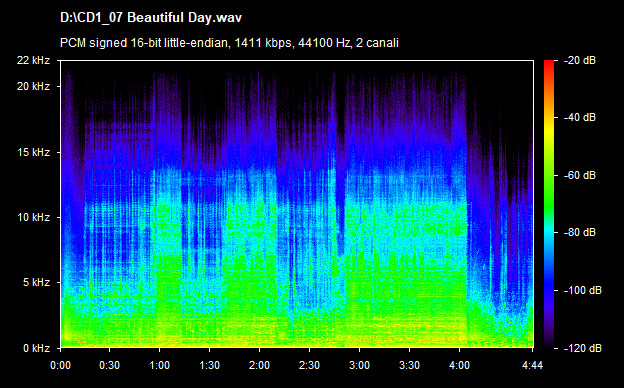The image size is (624, 388).
Task: Click the '-60 dB' legend label
Action: 580,175
